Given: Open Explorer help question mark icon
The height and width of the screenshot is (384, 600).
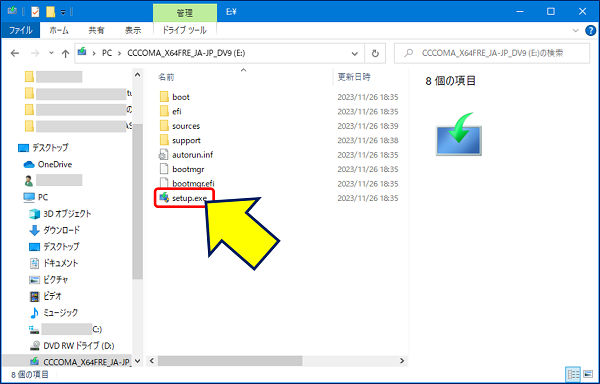Looking at the screenshot, I should pos(591,31).
